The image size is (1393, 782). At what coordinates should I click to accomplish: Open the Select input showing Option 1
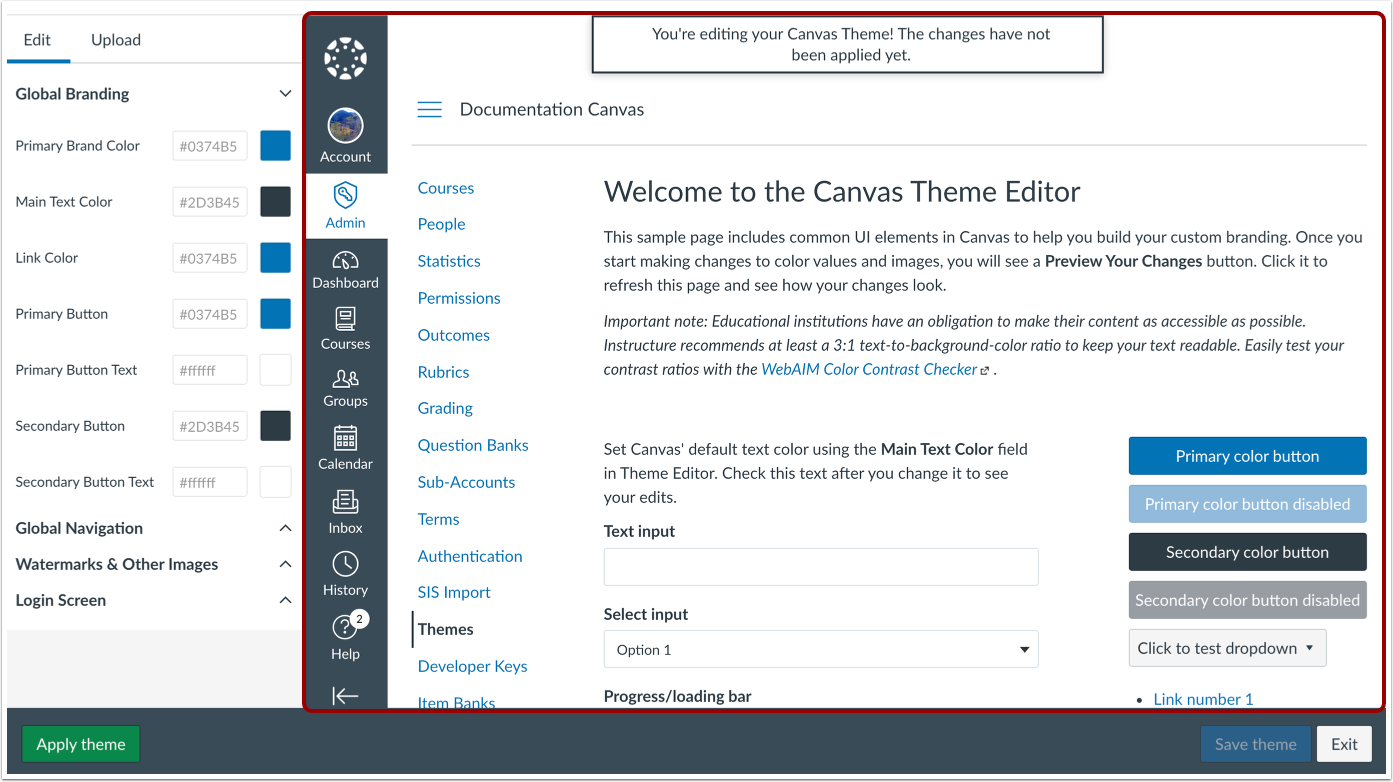point(820,648)
